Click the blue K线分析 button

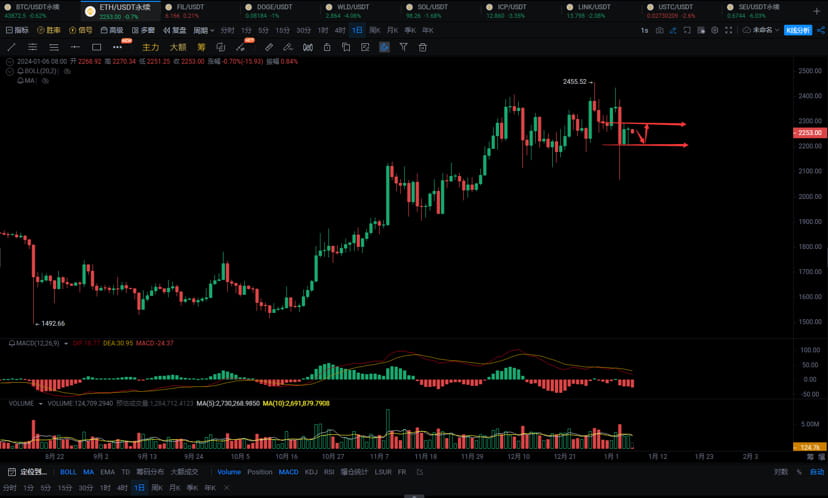pyautogui.click(x=798, y=31)
